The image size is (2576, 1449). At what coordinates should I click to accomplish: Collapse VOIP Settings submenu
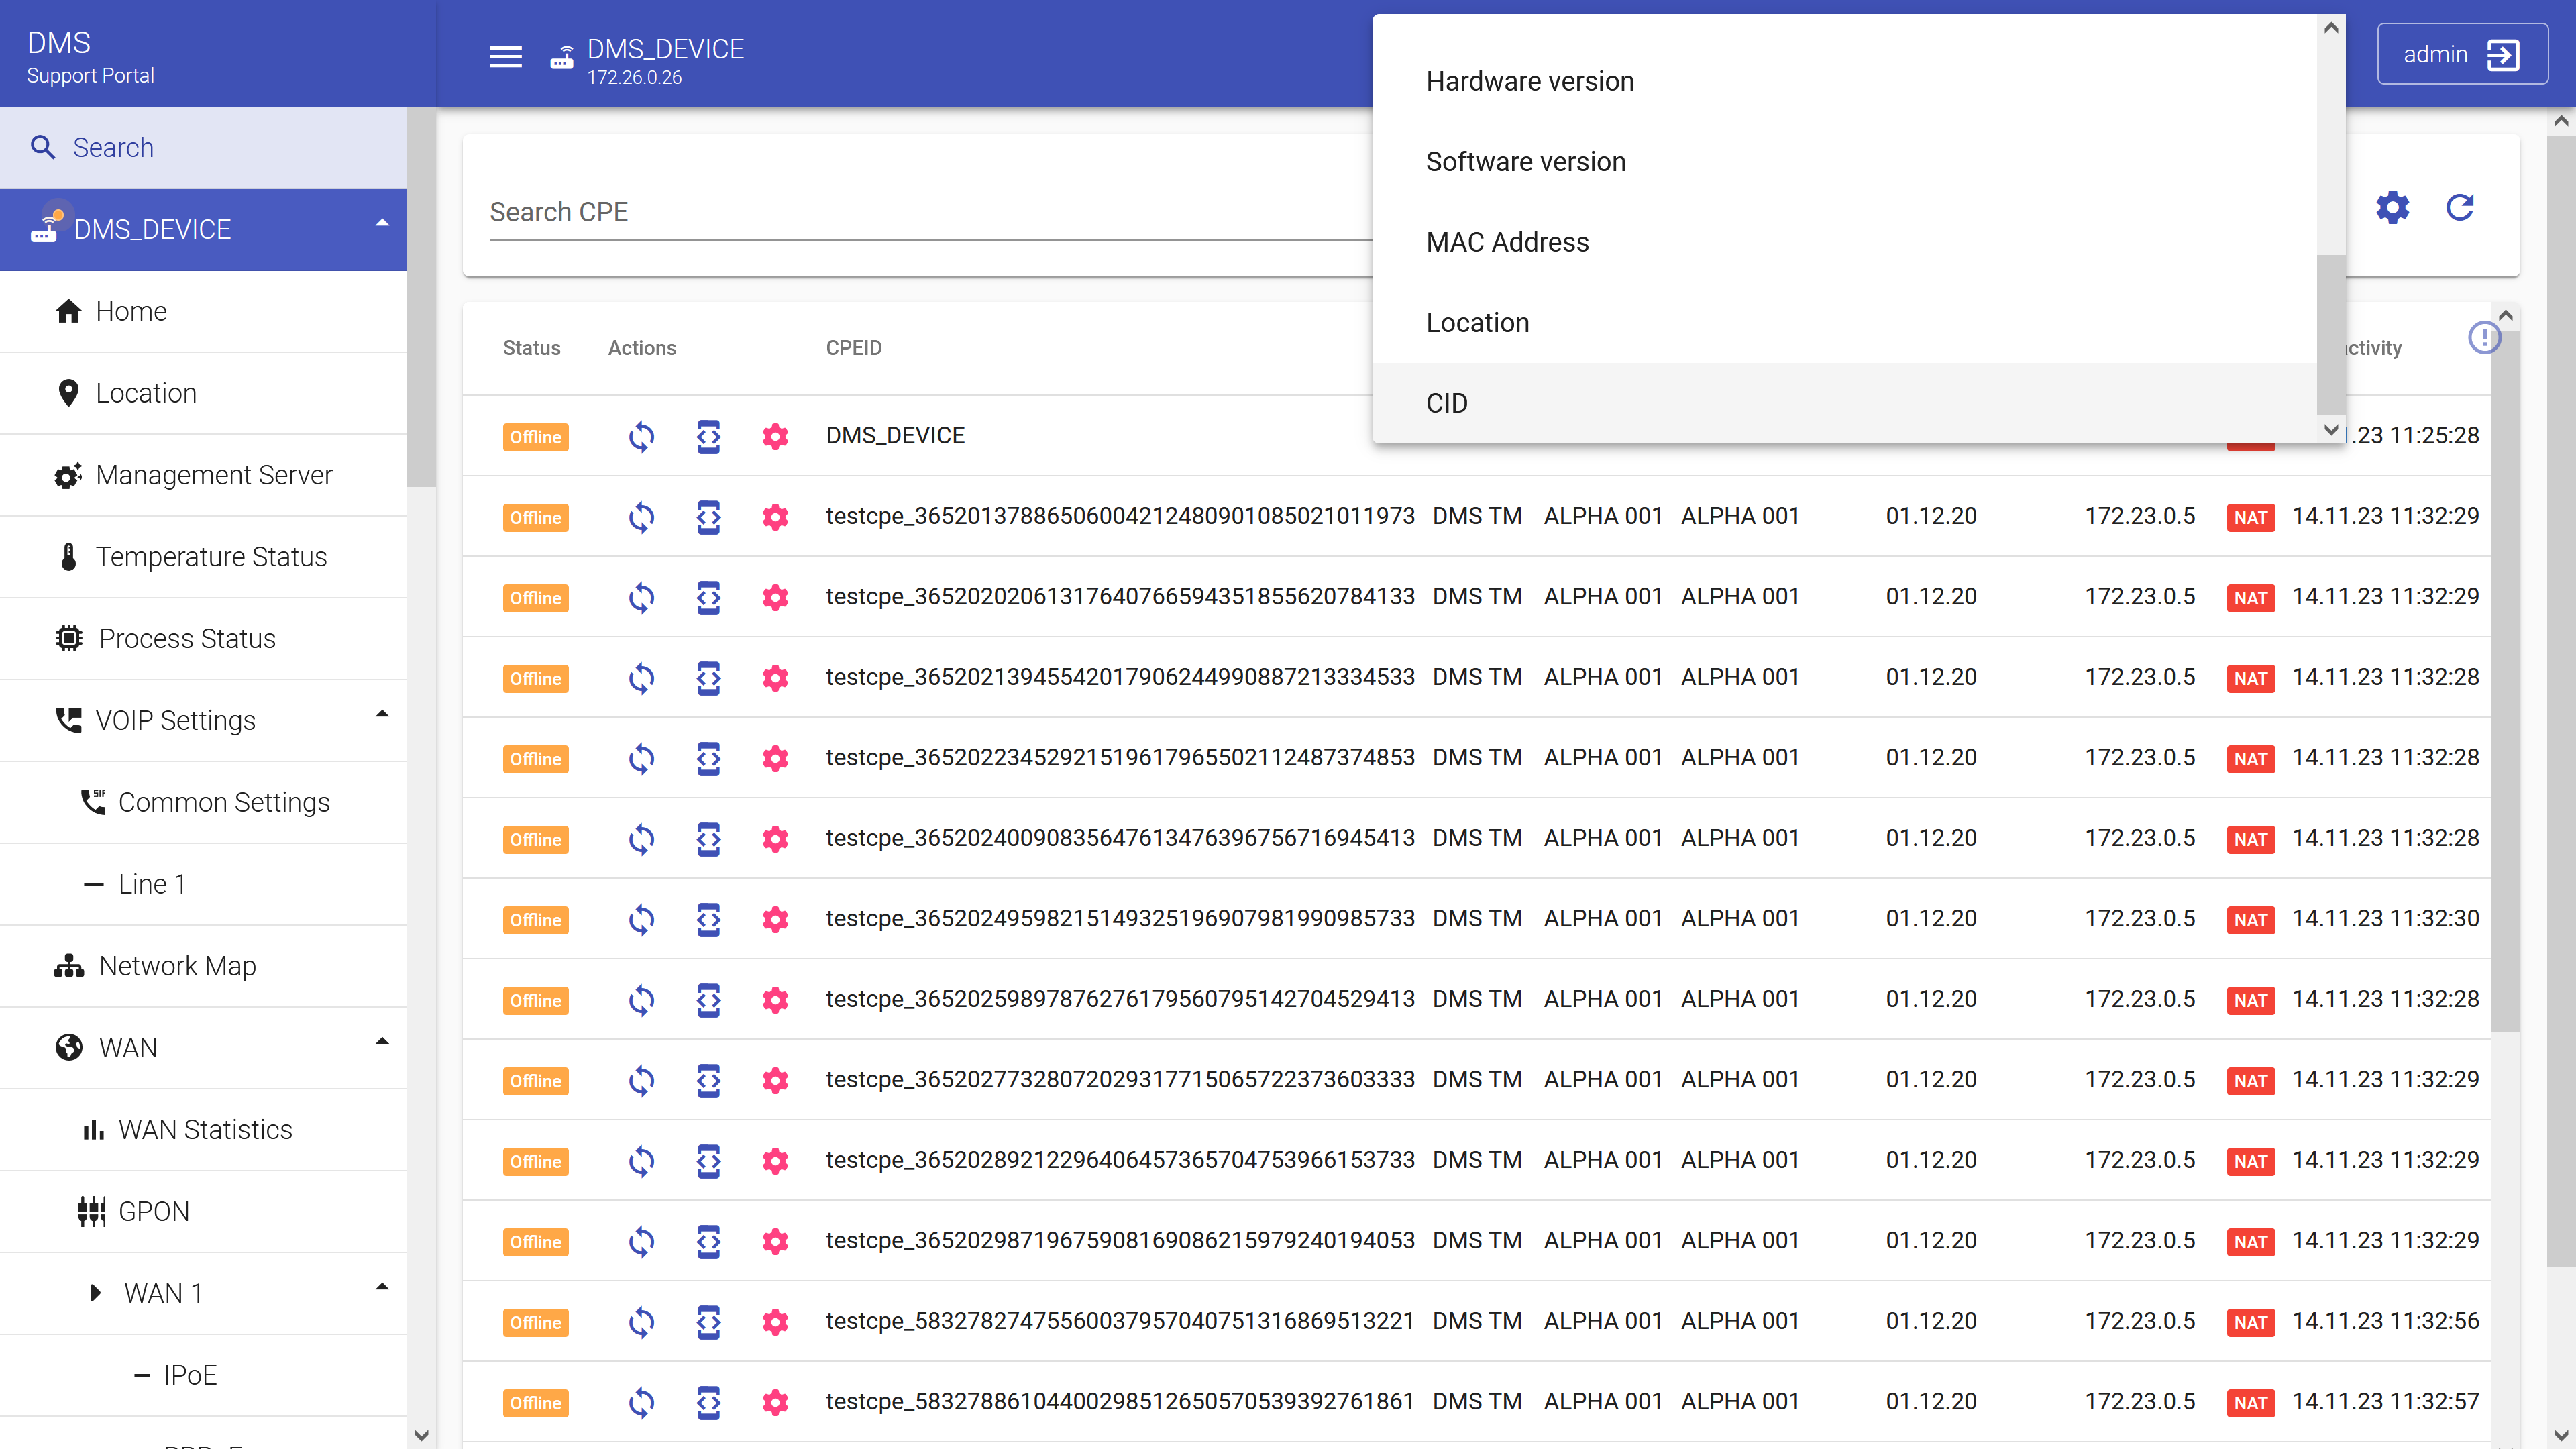coord(381,715)
